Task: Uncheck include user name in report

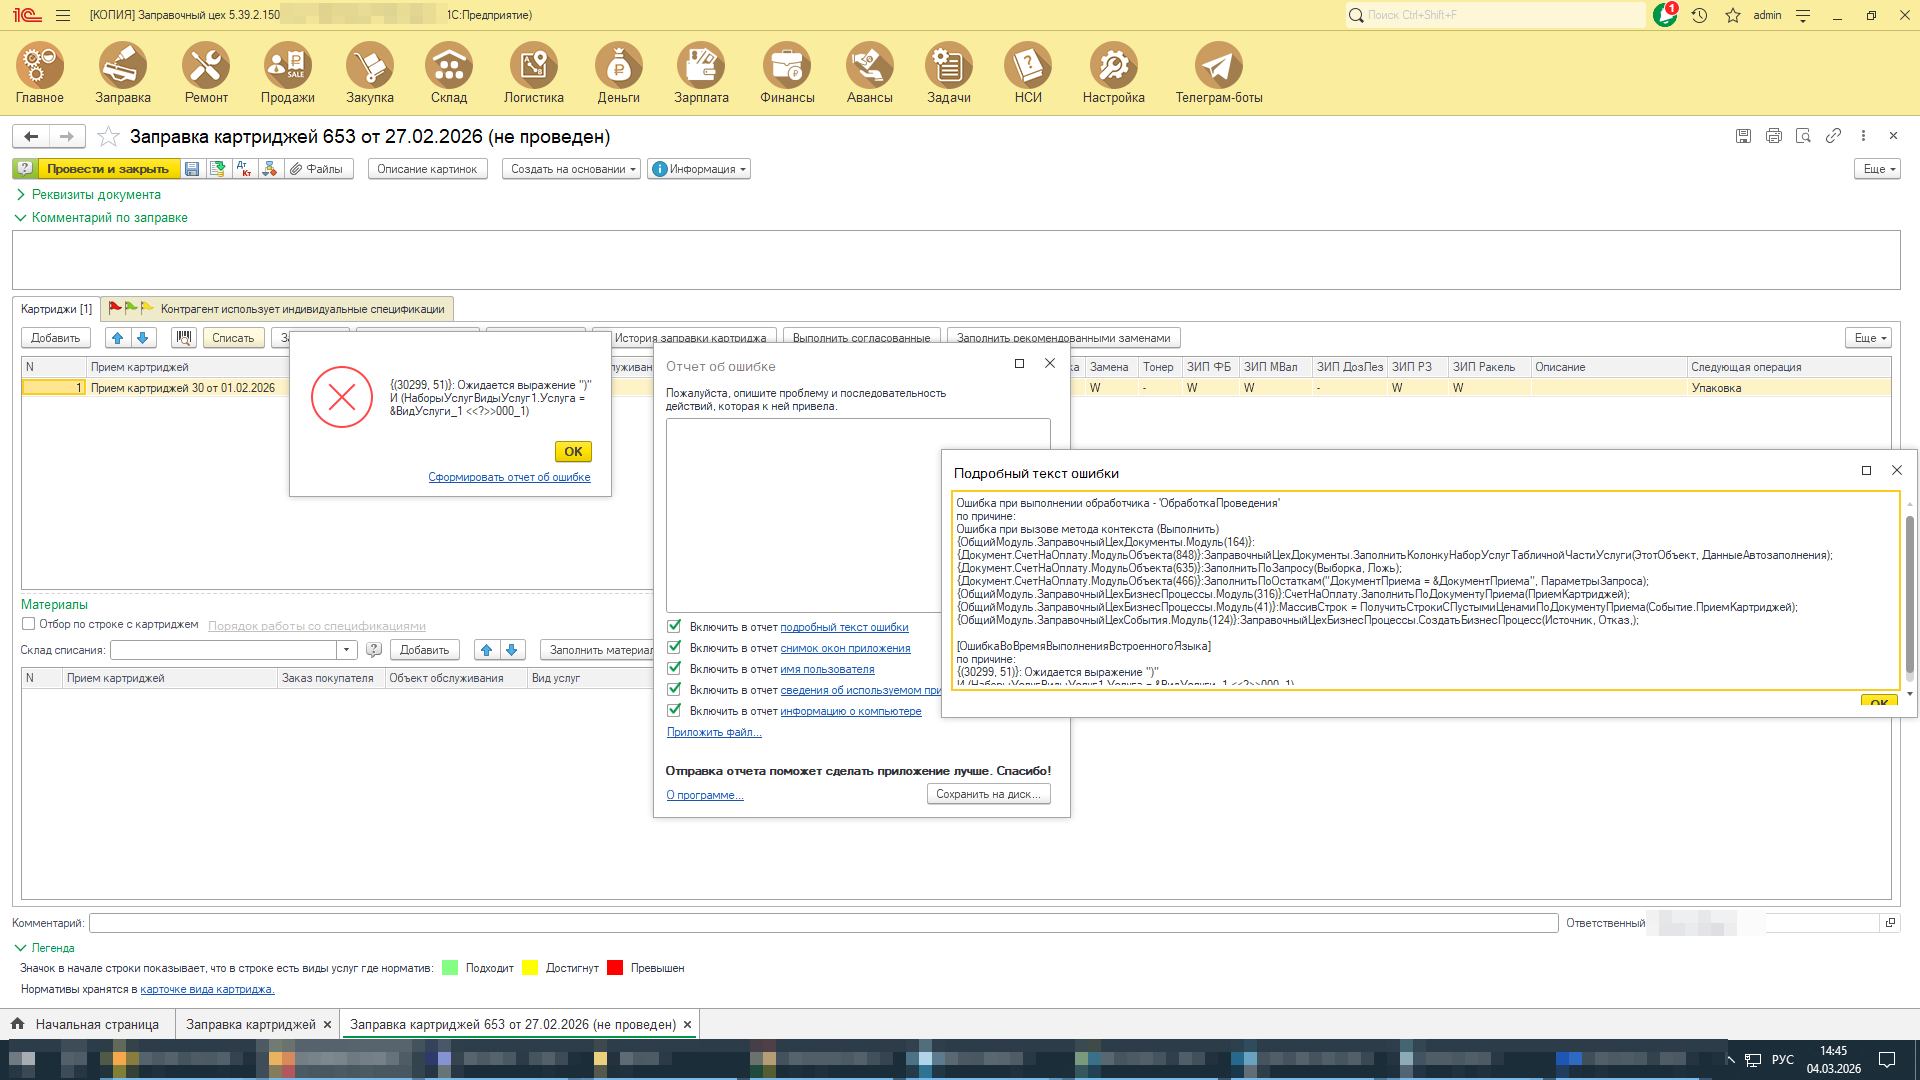Action: coord(675,668)
